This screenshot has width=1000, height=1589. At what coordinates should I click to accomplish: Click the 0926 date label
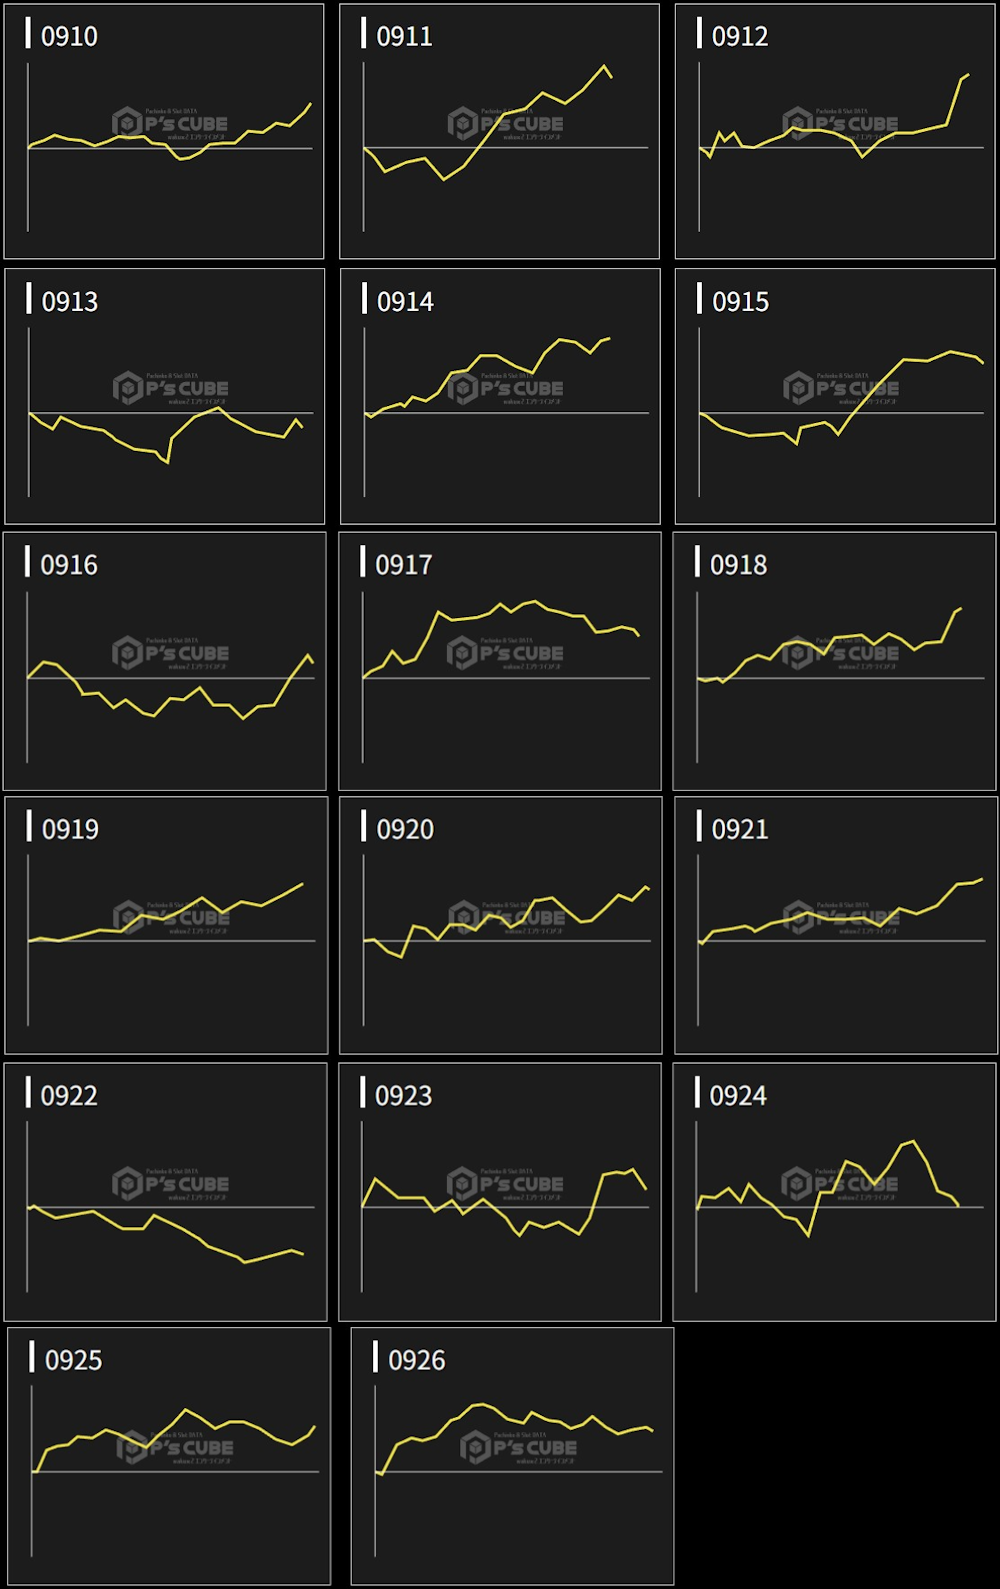pyautogui.click(x=416, y=1360)
